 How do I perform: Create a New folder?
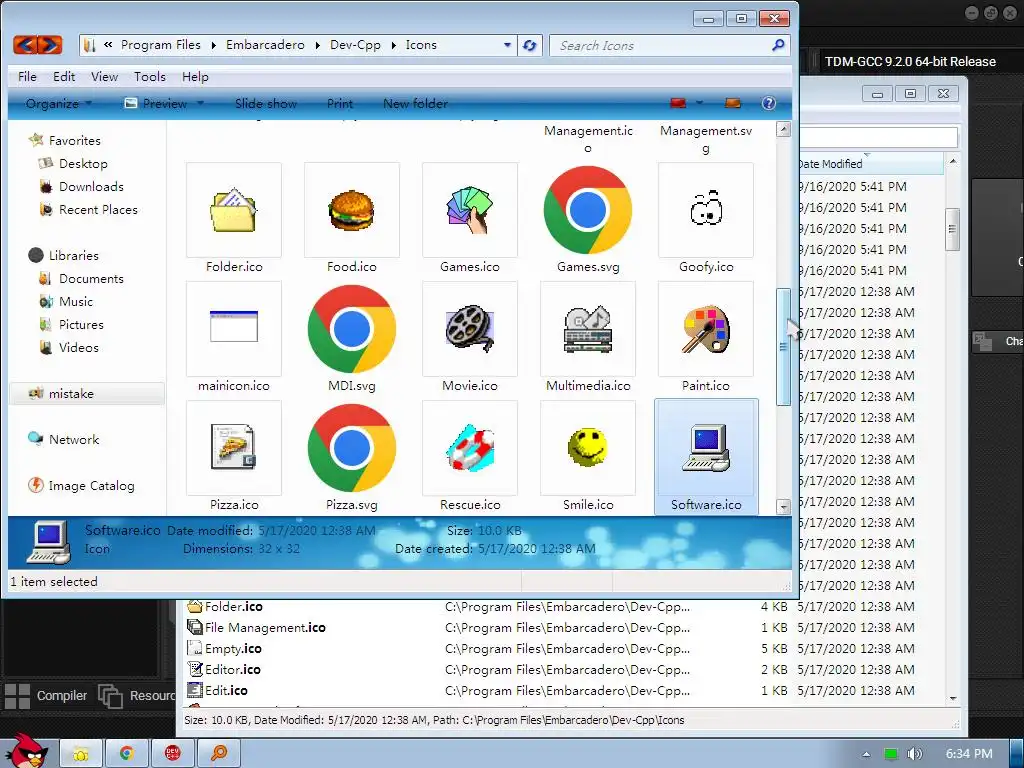point(415,103)
